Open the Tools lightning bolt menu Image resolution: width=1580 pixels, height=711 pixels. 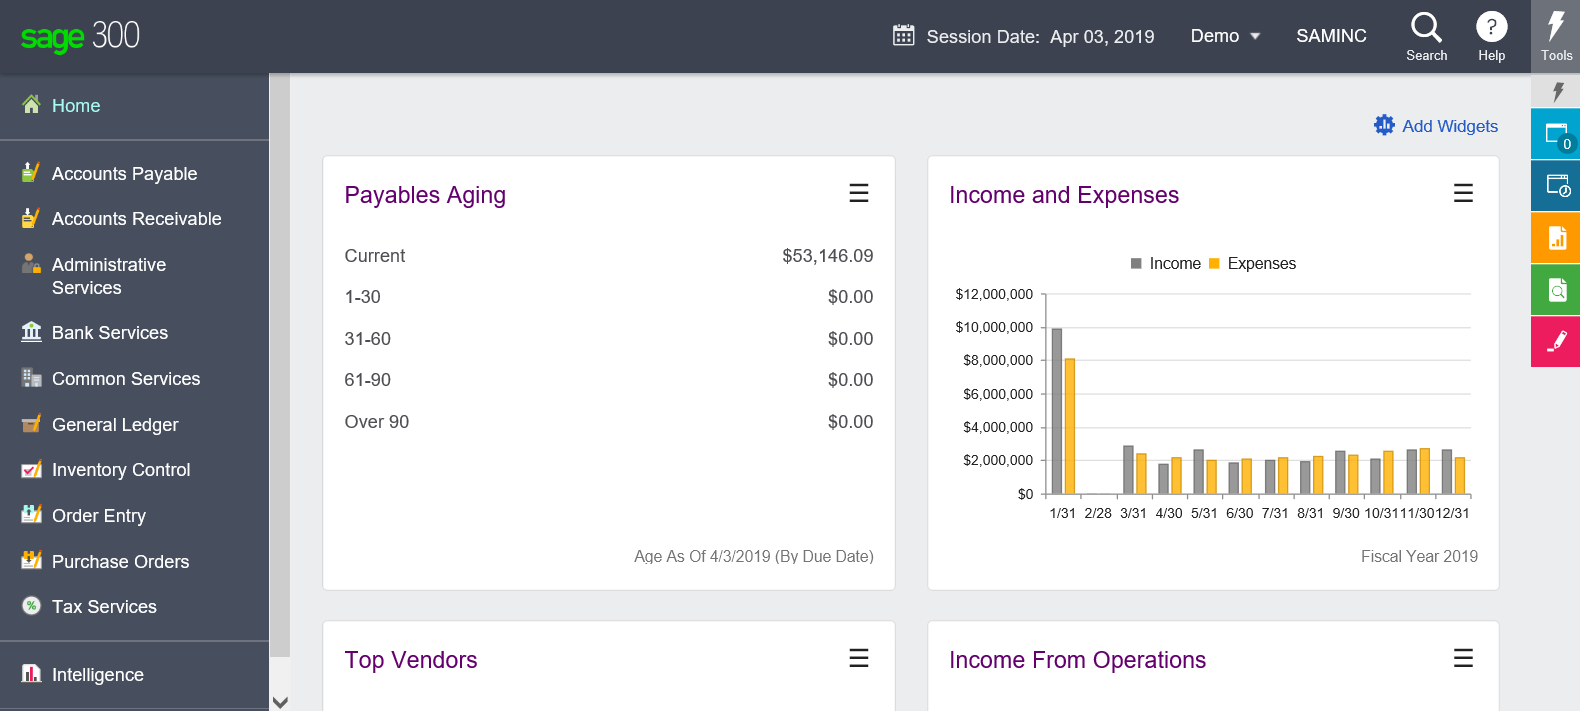click(x=1556, y=36)
